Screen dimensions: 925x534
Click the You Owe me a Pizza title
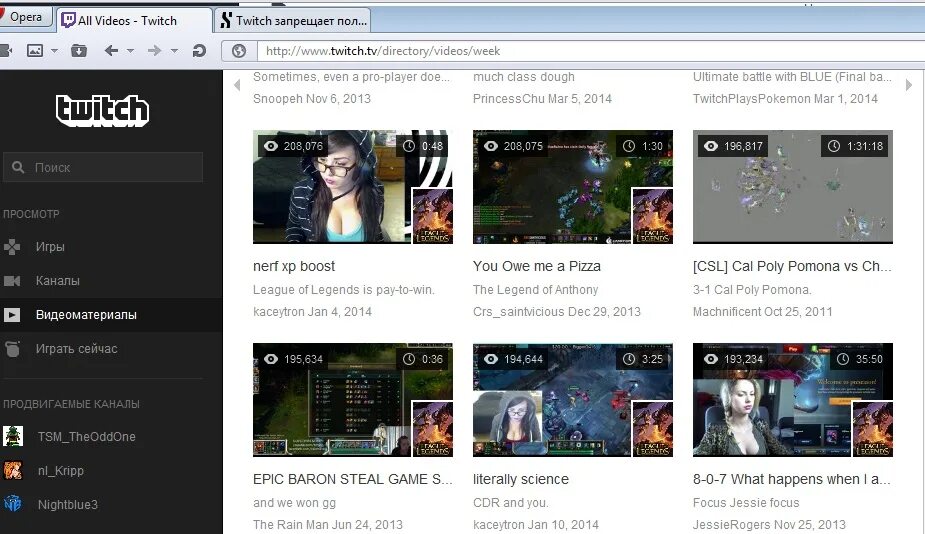tap(537, 266)
